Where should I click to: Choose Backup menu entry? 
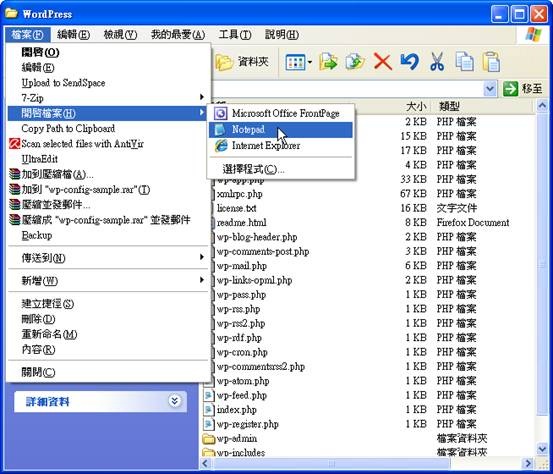(37, 235)
